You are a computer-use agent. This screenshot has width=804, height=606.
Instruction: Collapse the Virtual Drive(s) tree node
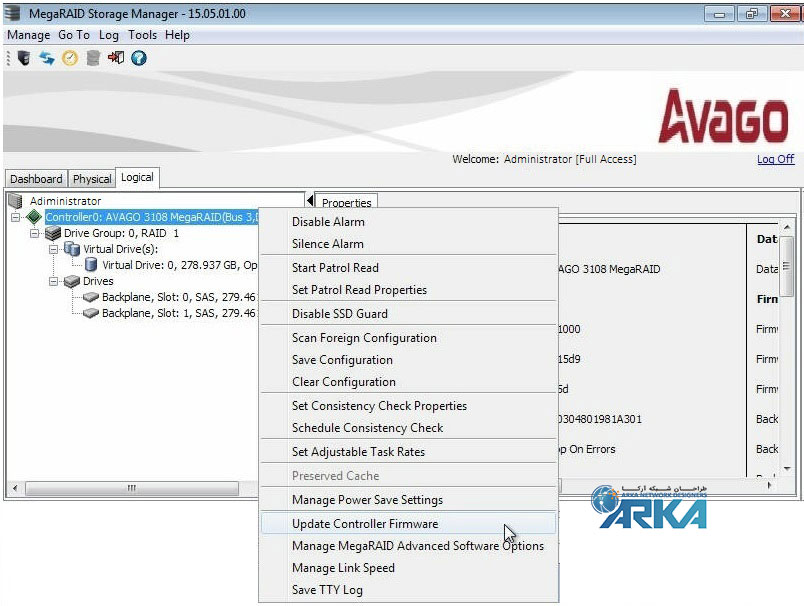click(52, 250)
